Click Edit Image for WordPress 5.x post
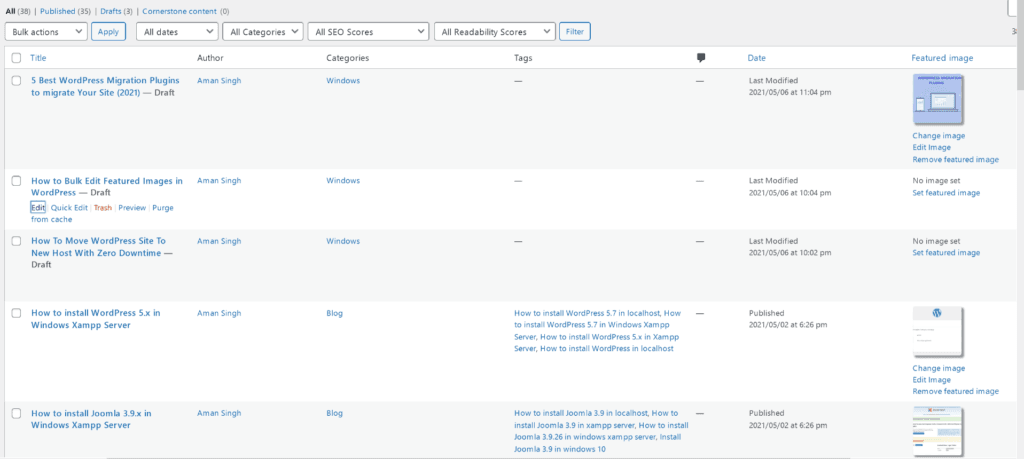 [931, 380]
